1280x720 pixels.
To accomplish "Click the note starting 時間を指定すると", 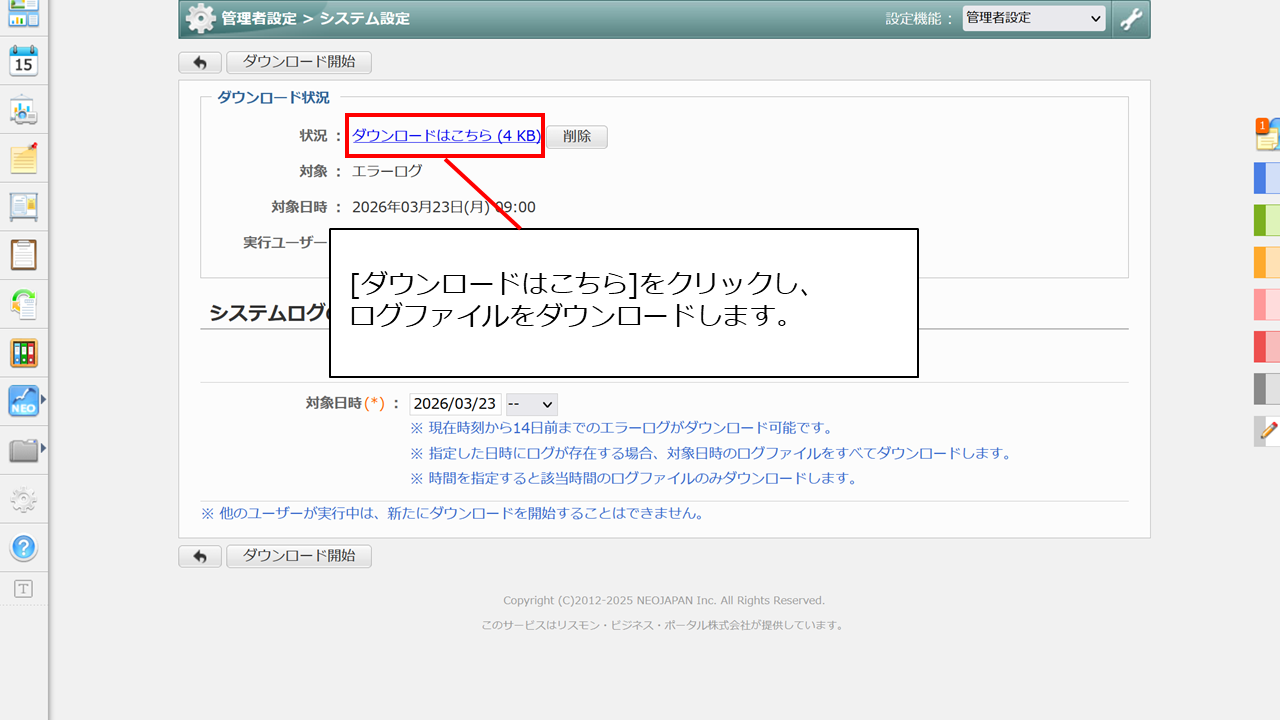I will point(634,478).
